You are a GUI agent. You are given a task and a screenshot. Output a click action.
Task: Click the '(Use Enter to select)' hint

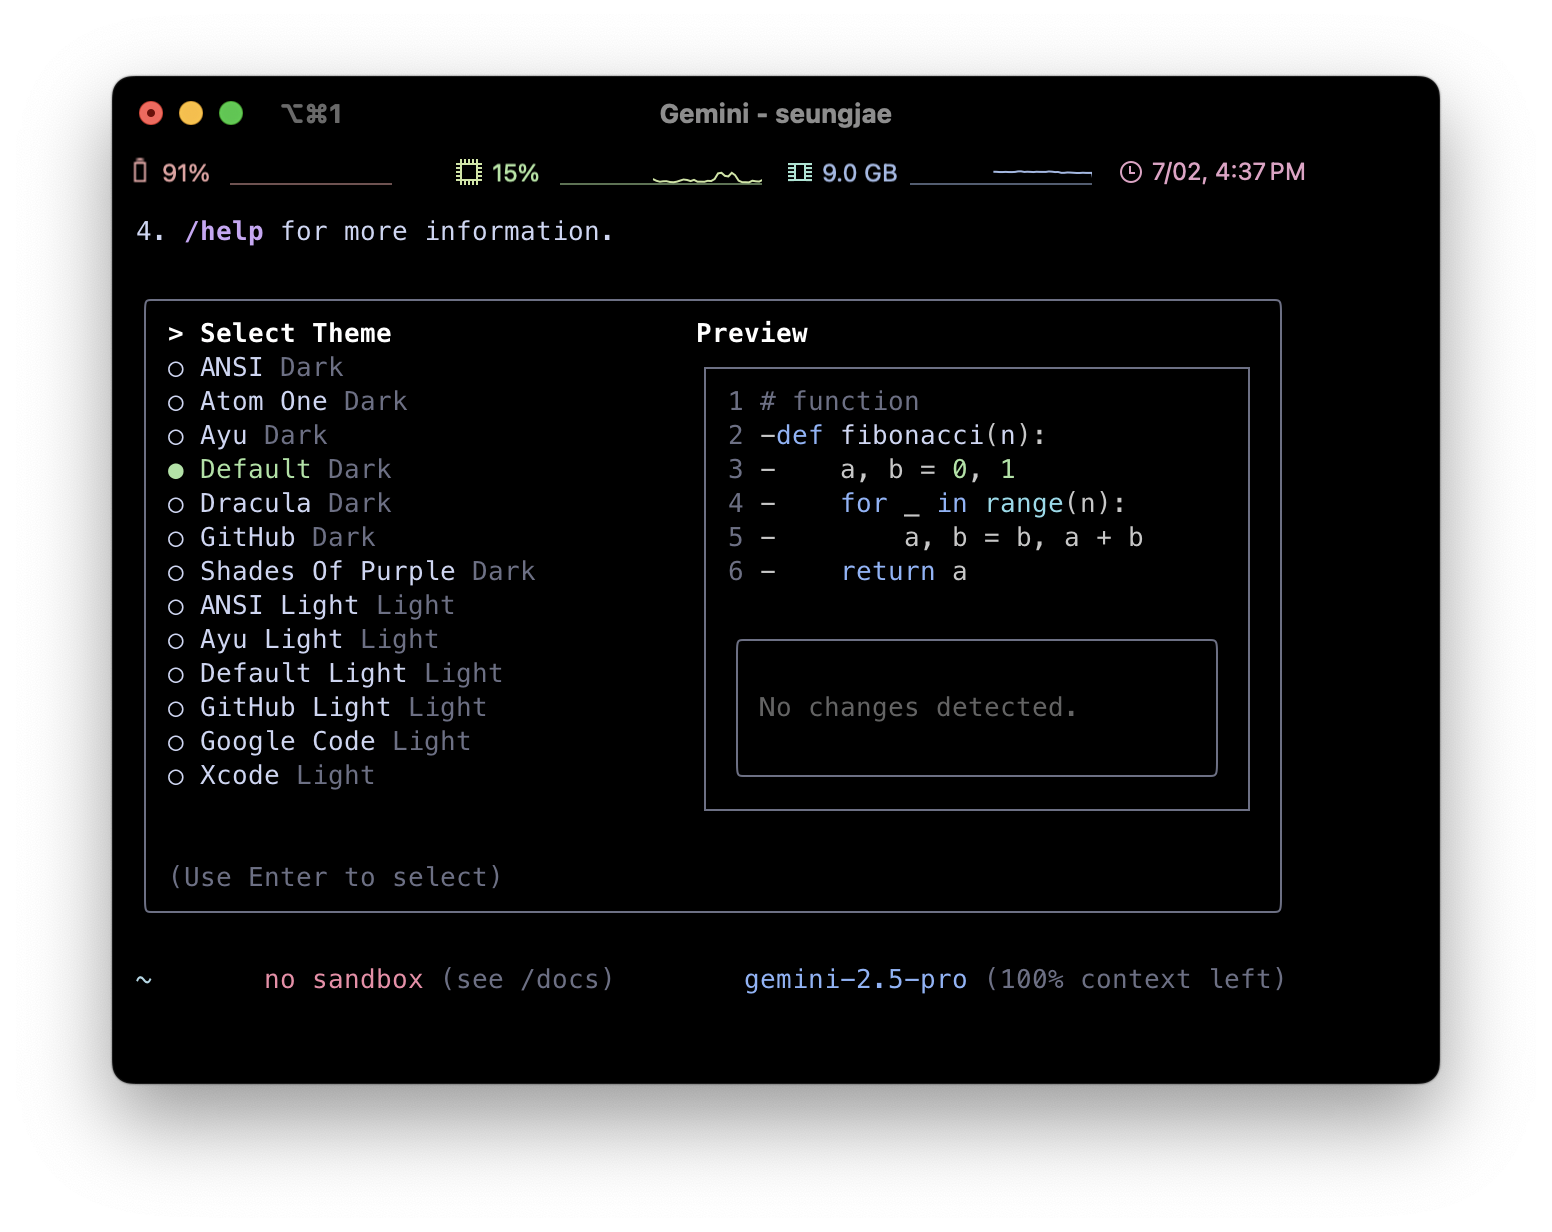335,877
